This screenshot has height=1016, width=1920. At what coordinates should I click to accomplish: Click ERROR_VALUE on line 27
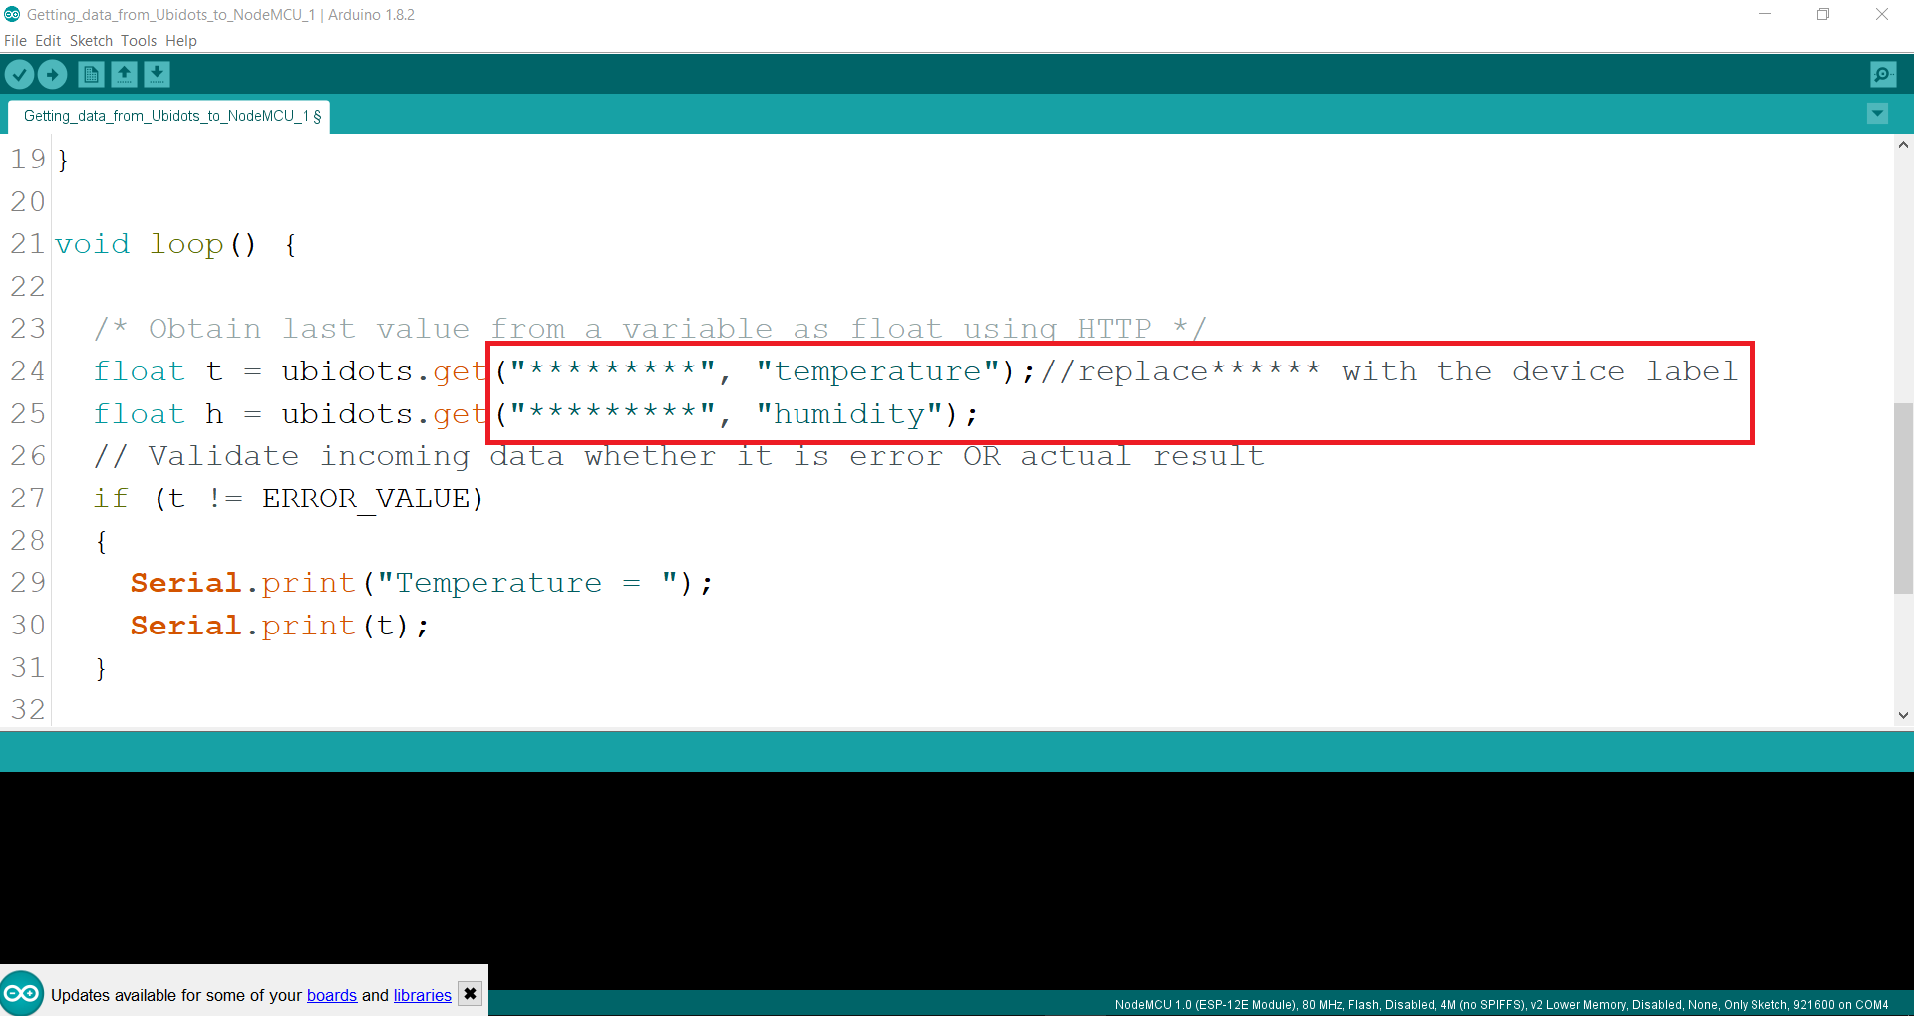tap(366, 498)
